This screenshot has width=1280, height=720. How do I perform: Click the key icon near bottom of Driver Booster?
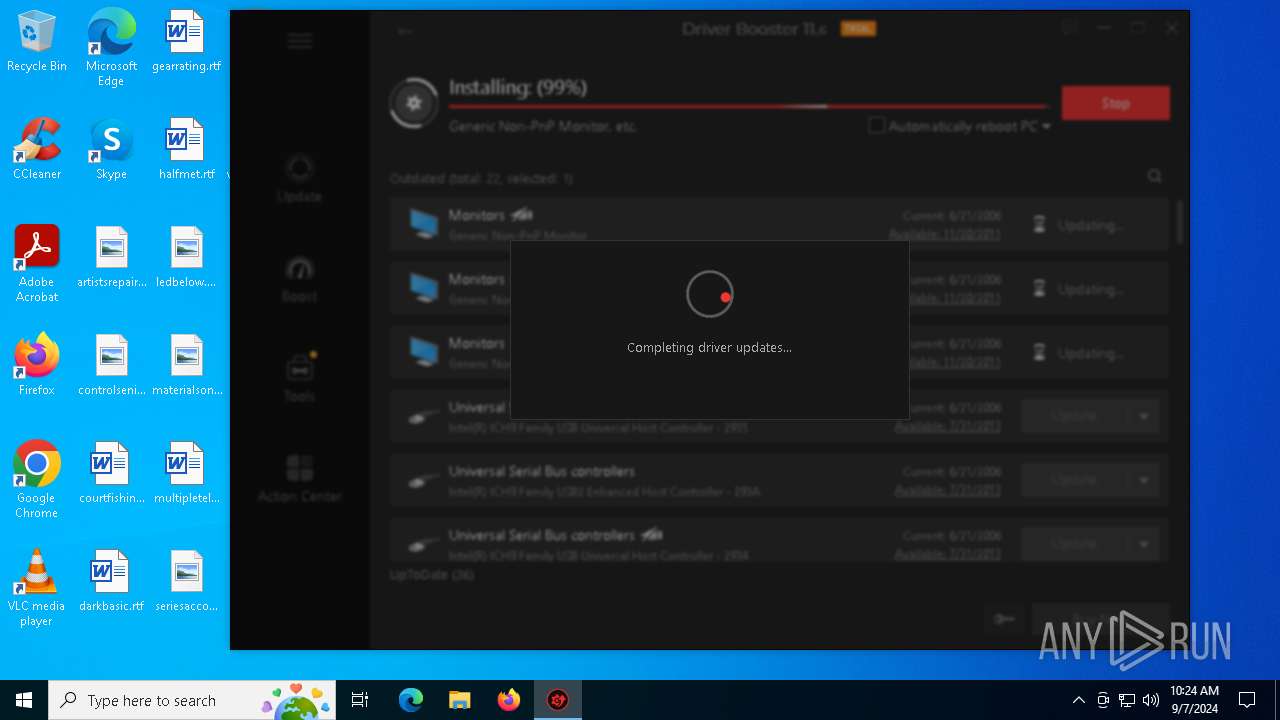1005,619
